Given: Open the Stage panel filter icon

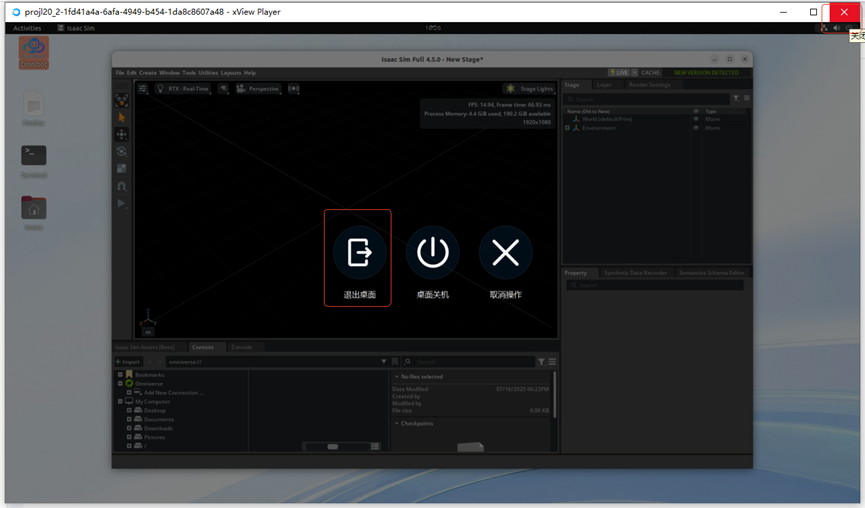Looking at the screenshot, I should (736, 98).
